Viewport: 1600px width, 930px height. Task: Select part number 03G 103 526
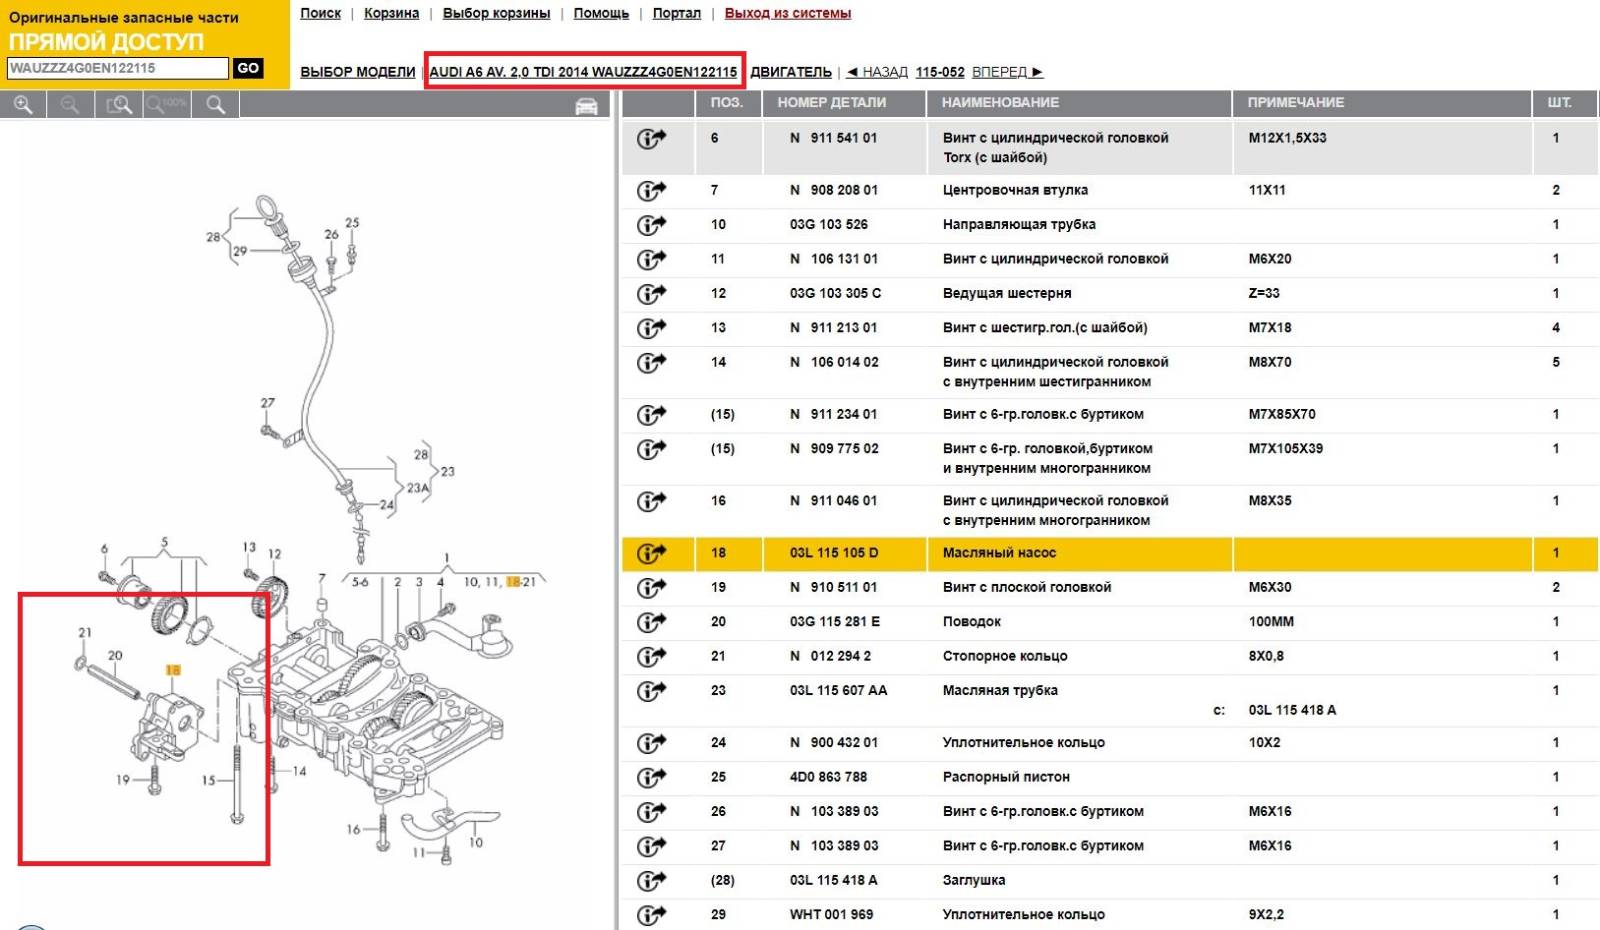829,225
